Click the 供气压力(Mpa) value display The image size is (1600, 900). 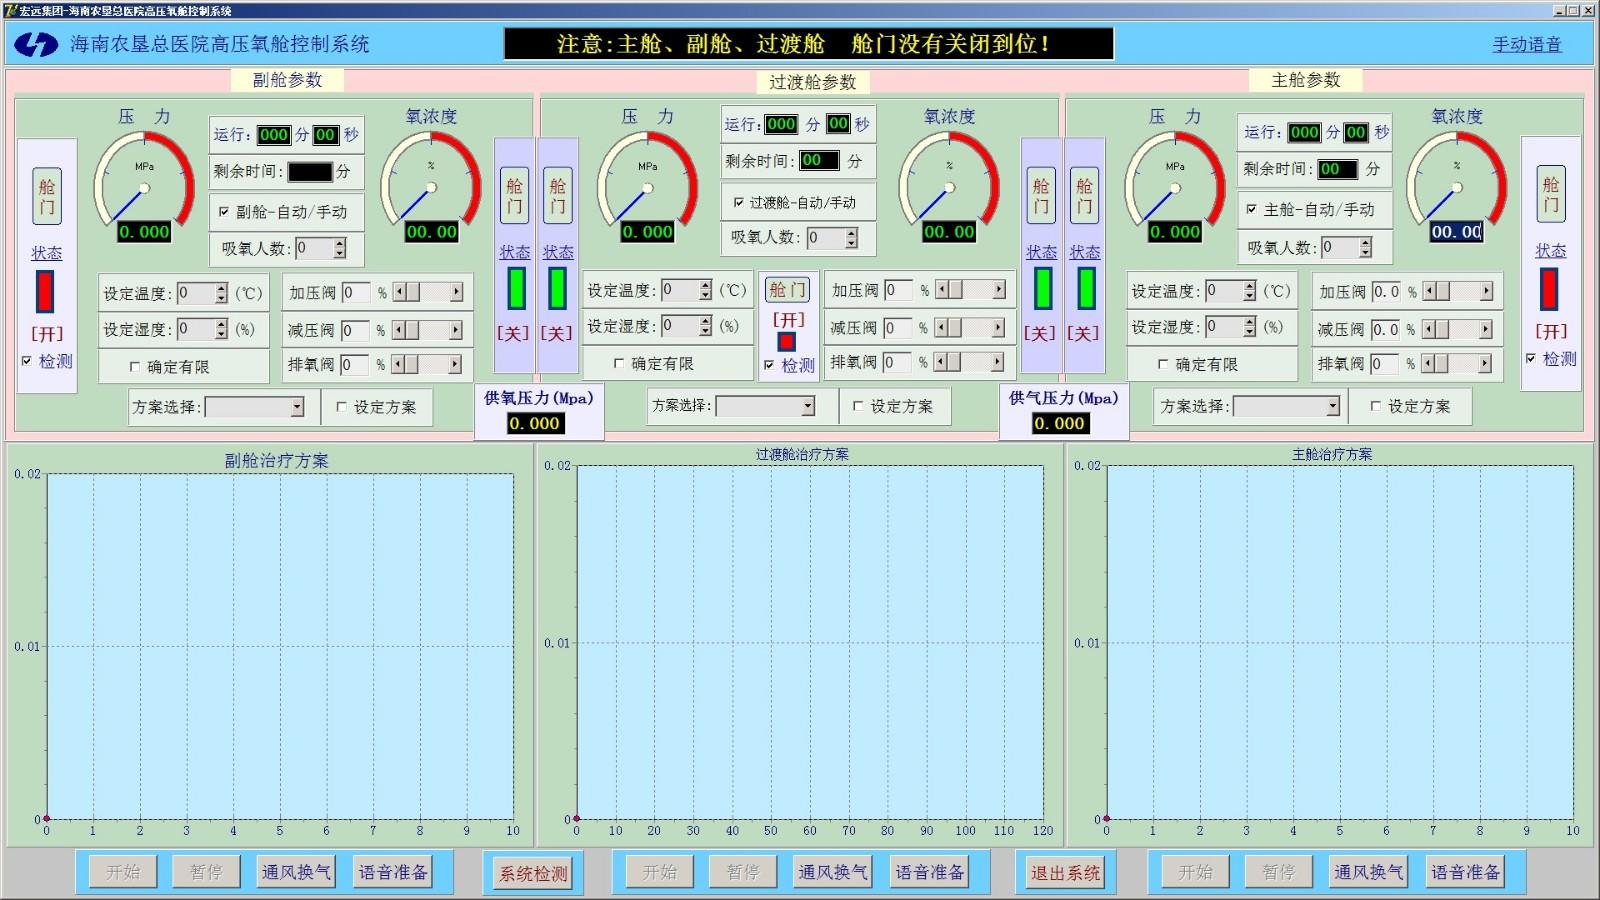pyautogui.click(x=1061, y=423)
